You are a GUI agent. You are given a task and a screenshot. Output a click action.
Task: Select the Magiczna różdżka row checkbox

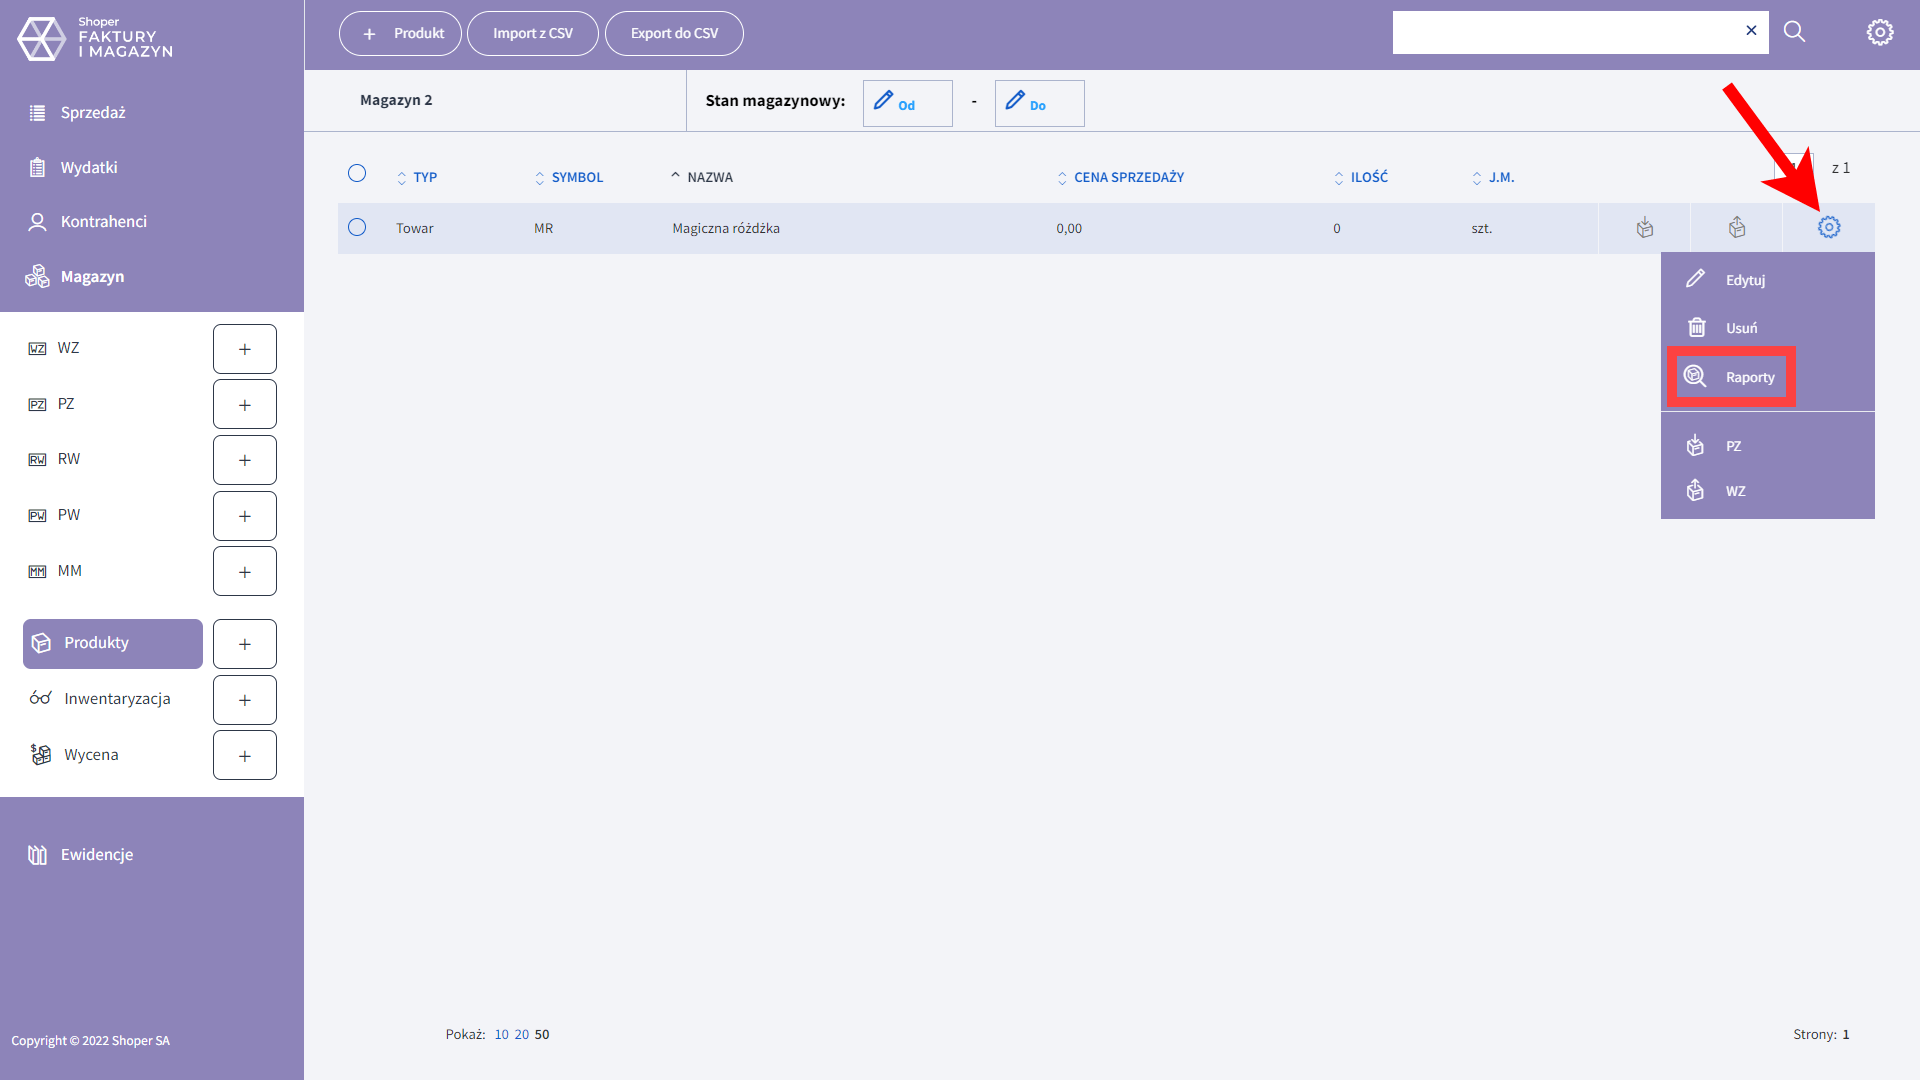pos(357,228)
